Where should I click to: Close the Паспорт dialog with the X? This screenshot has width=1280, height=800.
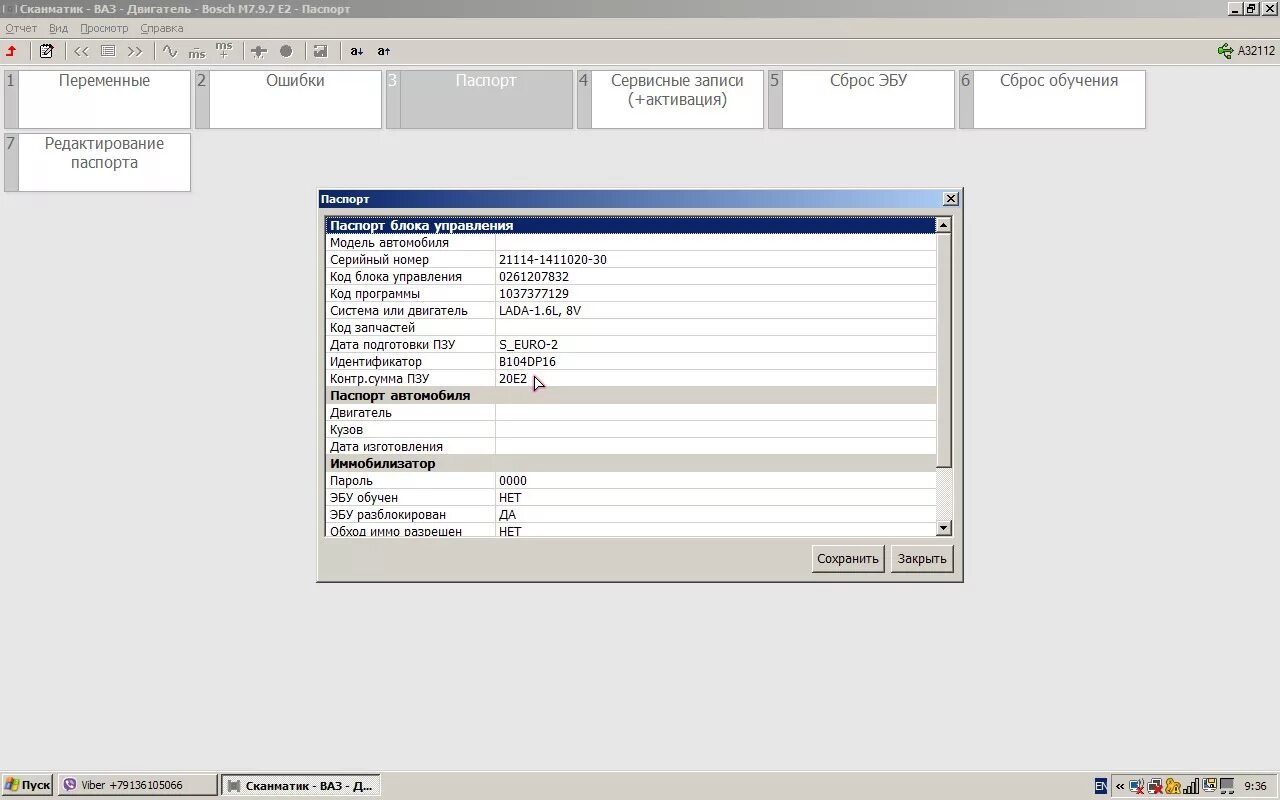pos(951,199)
